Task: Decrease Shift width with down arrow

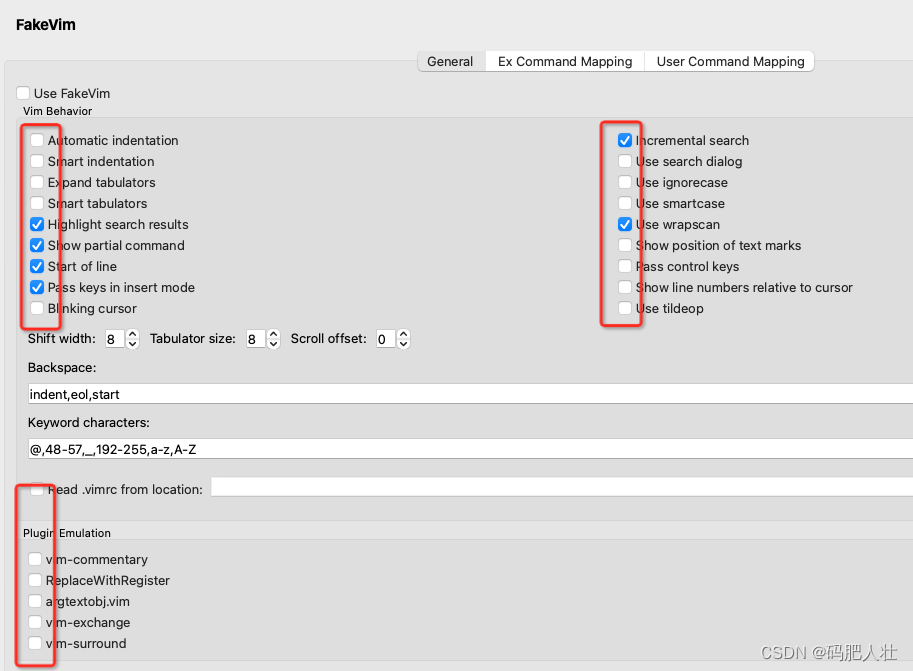Action: (133, 344)
